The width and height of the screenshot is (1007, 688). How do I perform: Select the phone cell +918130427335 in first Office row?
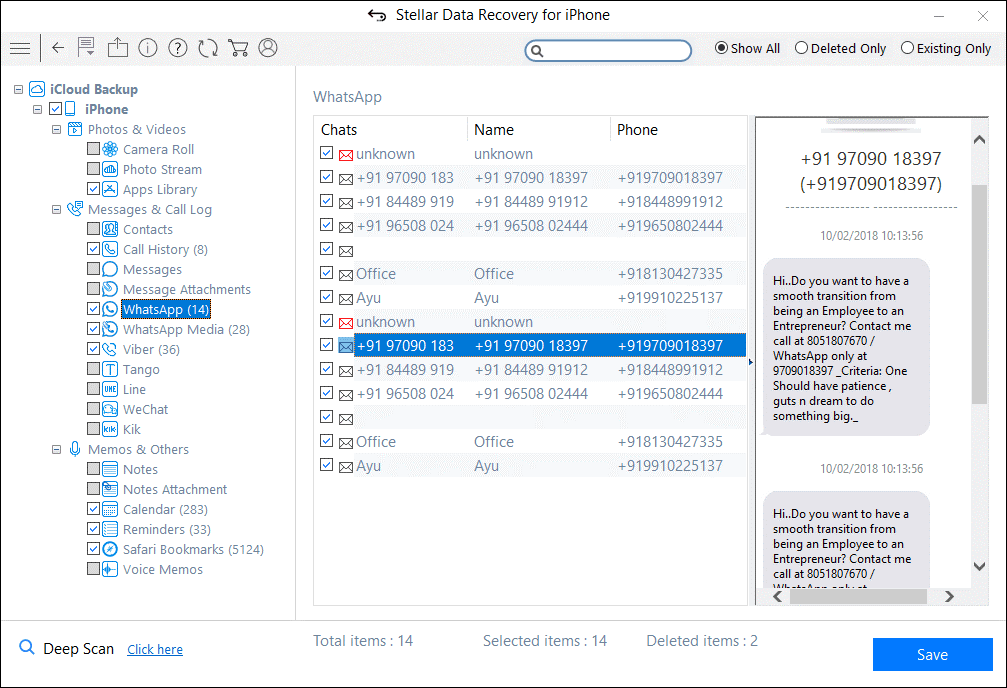click(x=670, y=273)
